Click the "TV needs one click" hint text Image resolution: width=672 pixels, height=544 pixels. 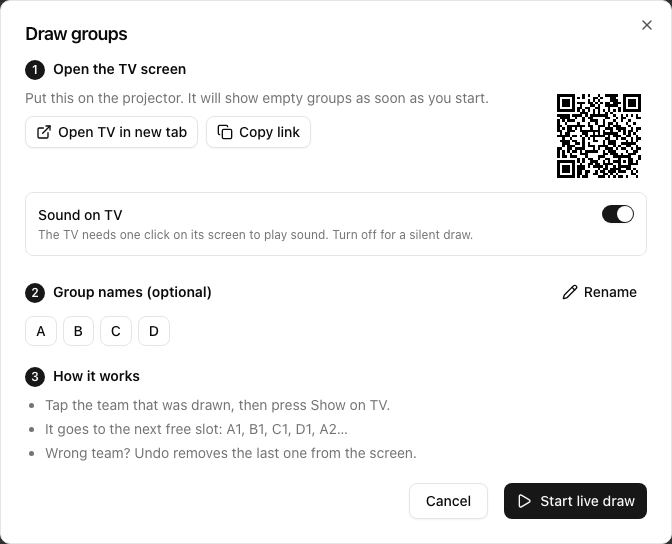[255, 235]
